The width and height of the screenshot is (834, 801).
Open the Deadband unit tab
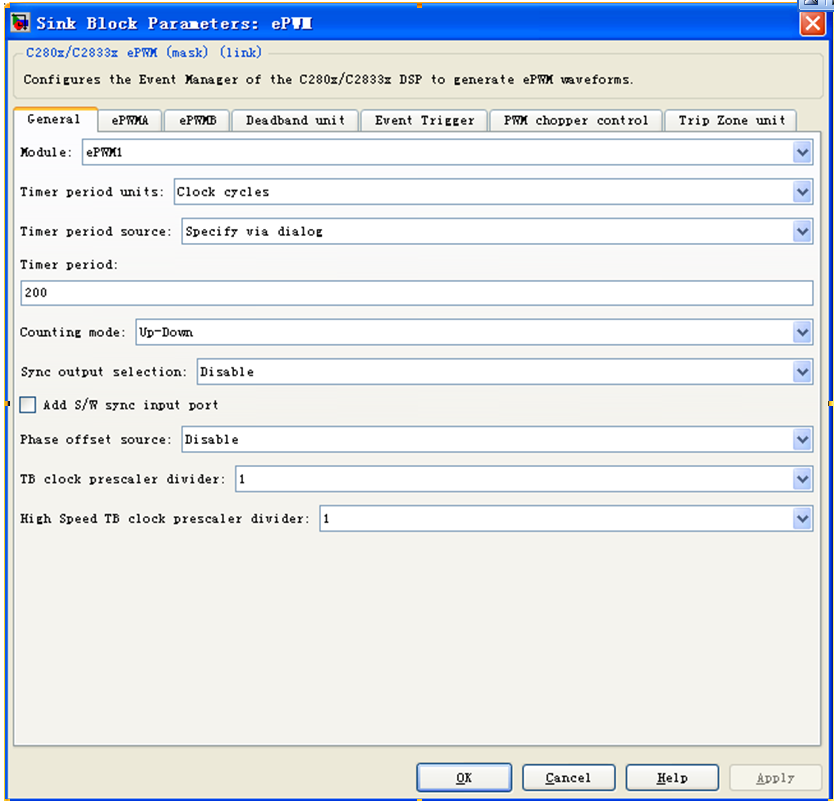[295, 121]
